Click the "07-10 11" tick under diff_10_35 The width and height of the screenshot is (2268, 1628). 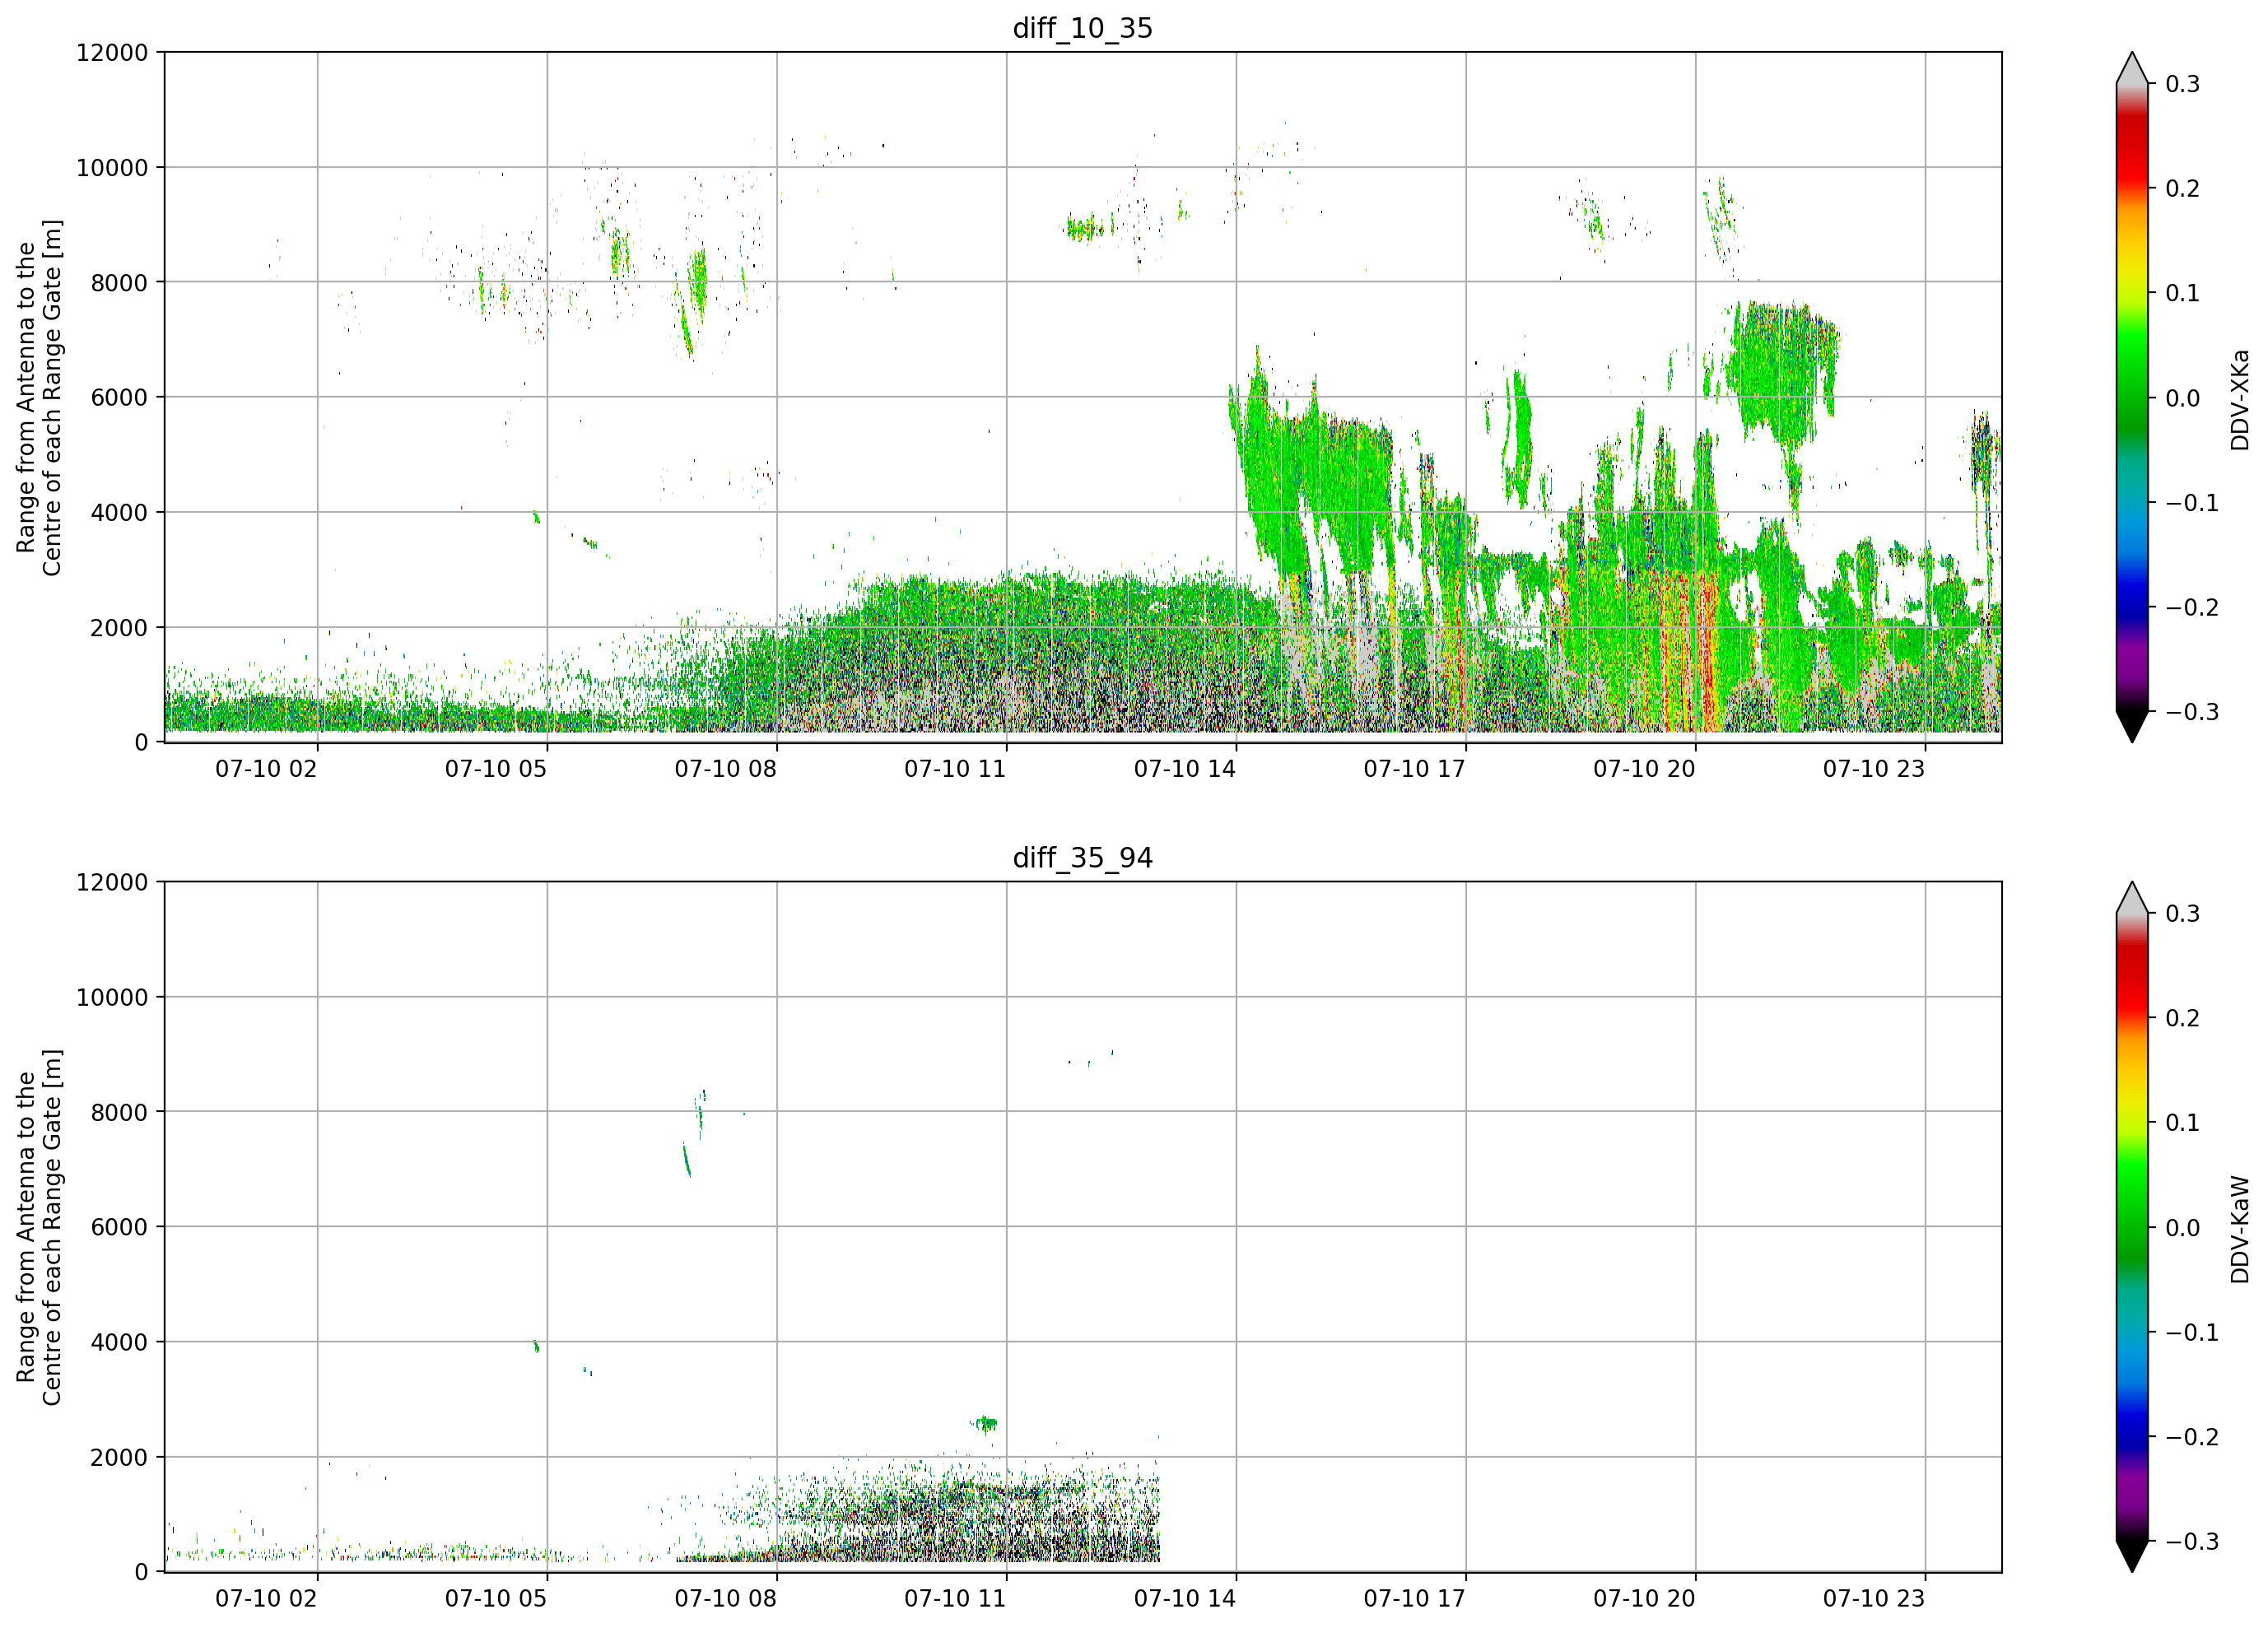click(x=955, y=769)
